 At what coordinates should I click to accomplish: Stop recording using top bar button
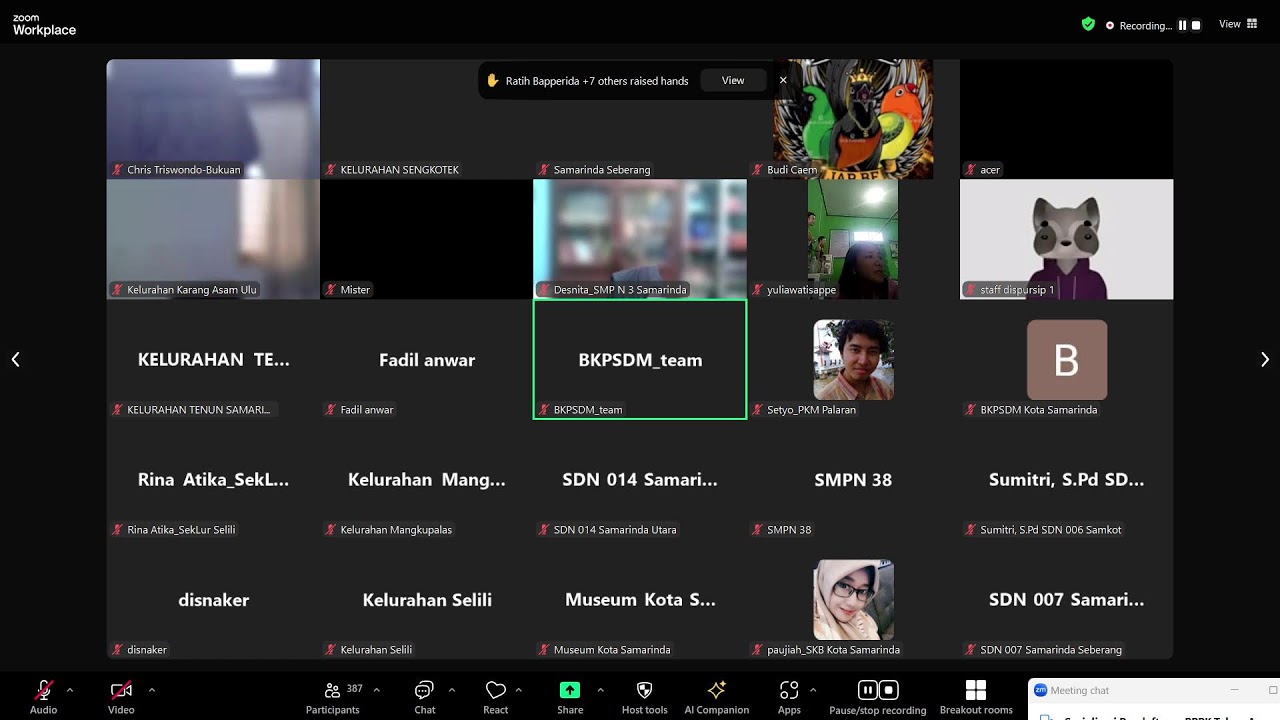tap(1196, 25)
